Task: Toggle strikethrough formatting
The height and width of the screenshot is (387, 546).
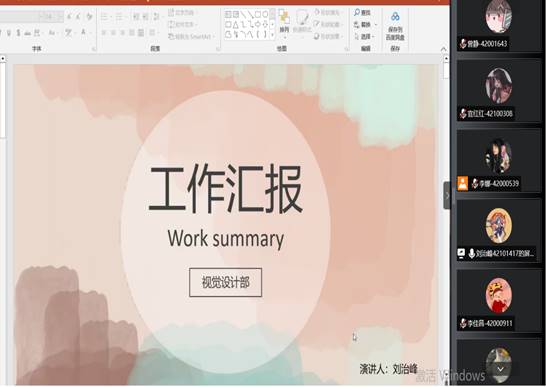Action: click(28, 33)
